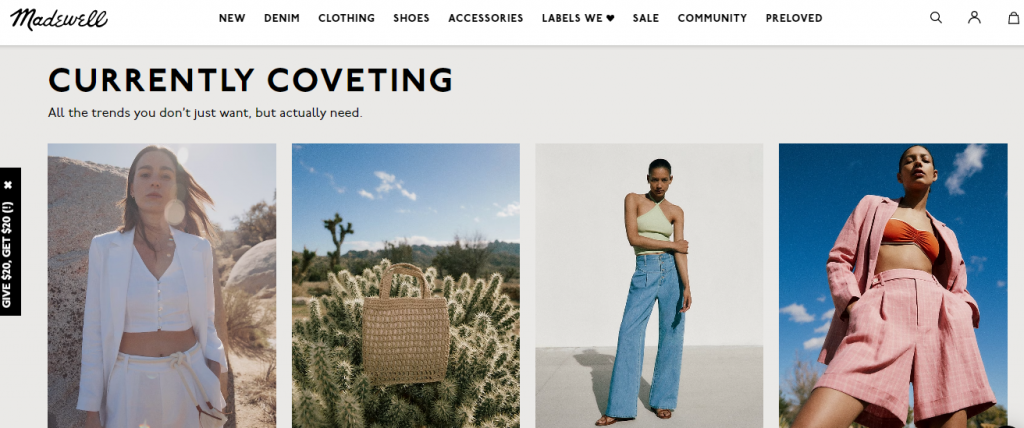The height and width of the screenshot is (428, 1024).
Task: Open the ACCESSORIES menu
Action: point(485,18)
